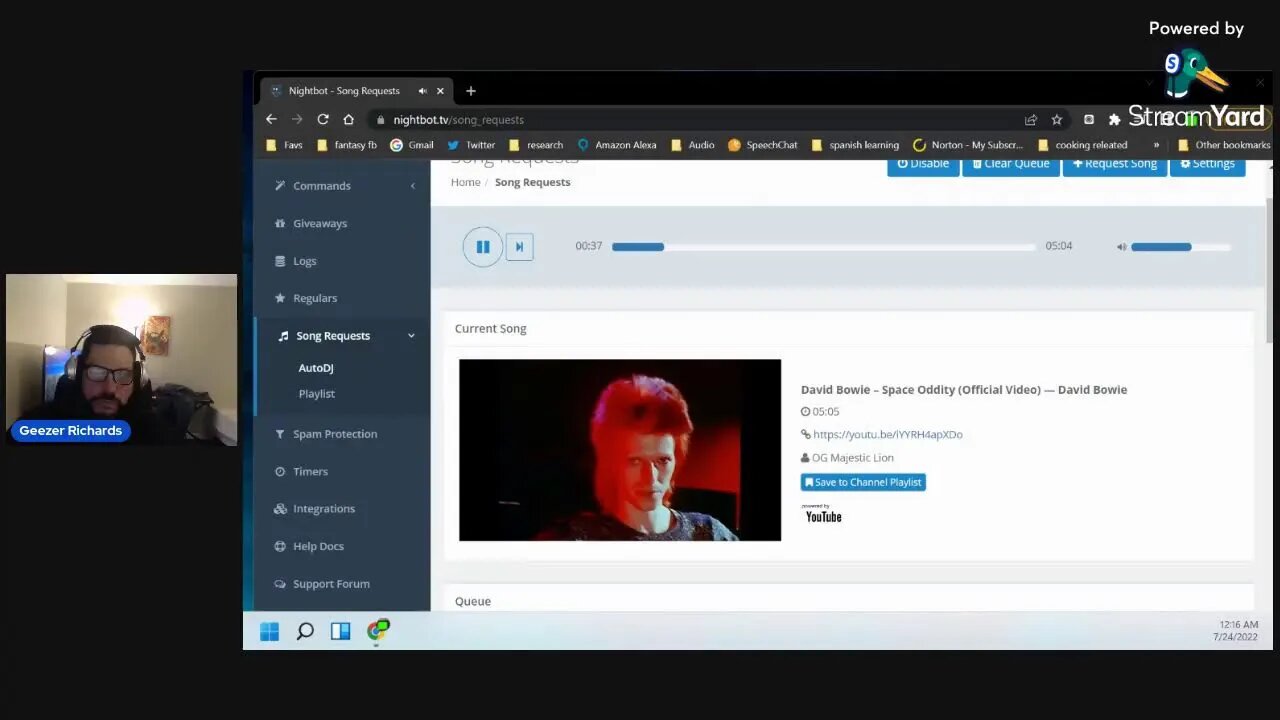Image resolution: width=1280 pixels, height=720 pixels.
Task: Select AutoDJ under Song Requests
Action: click(x=316, y=368)
